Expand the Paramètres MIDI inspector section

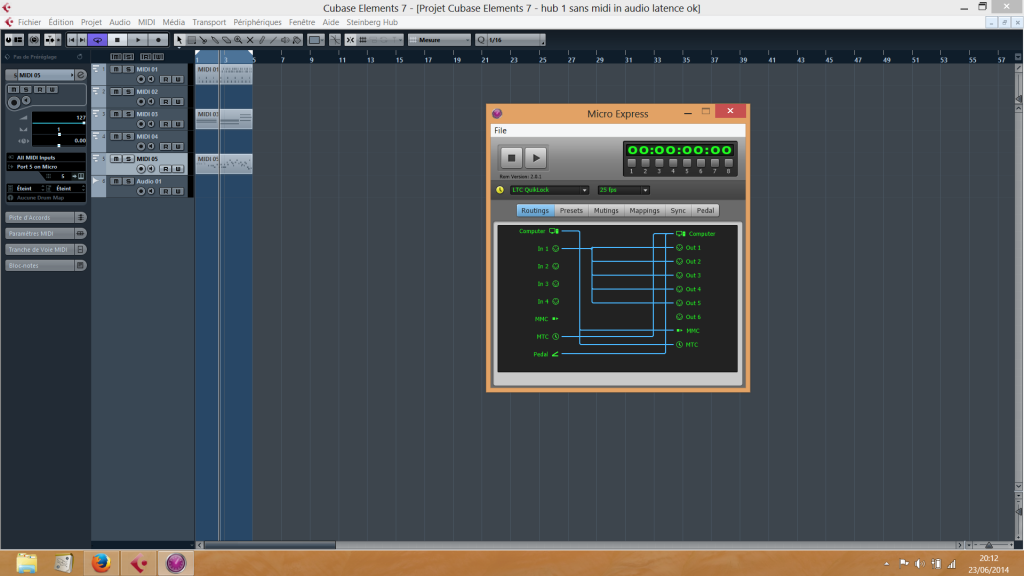coord(46,233)
